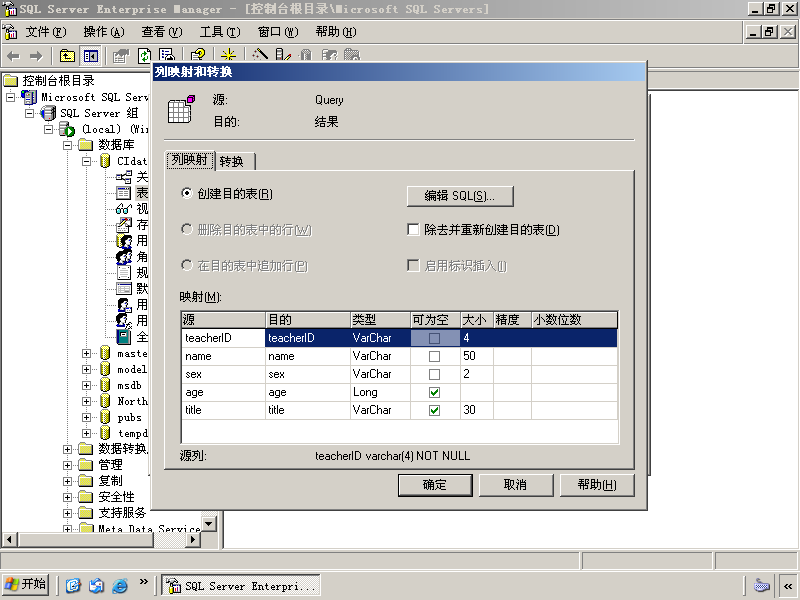Toggle nullable checkbox for name row
Screen dimensions: 800x600
[x=434, y=356]
